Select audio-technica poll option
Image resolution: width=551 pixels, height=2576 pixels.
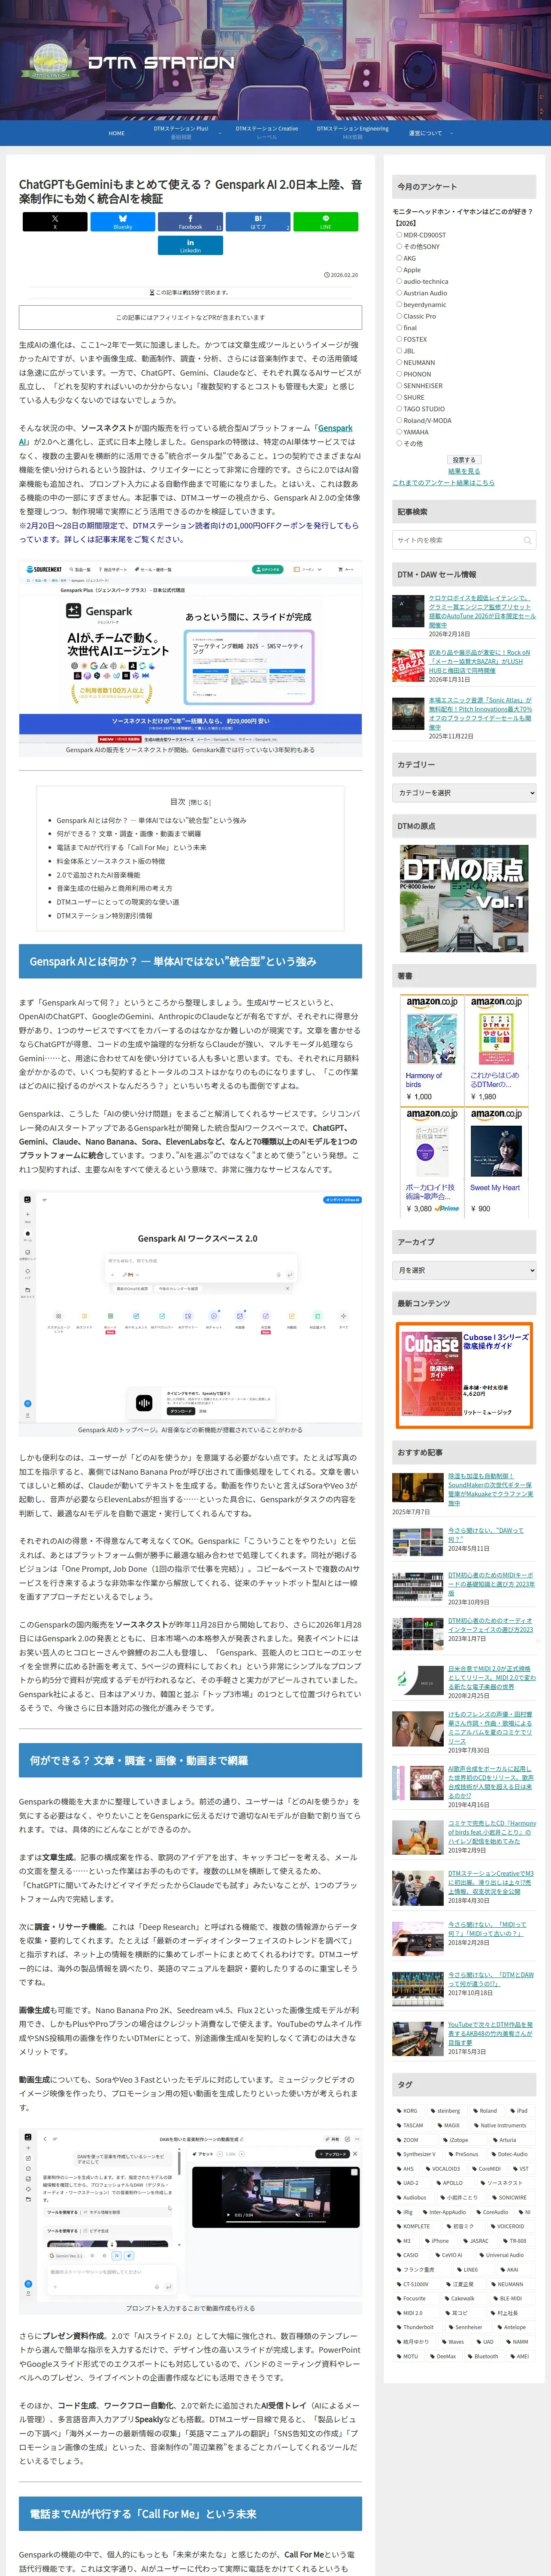[399, 282]
